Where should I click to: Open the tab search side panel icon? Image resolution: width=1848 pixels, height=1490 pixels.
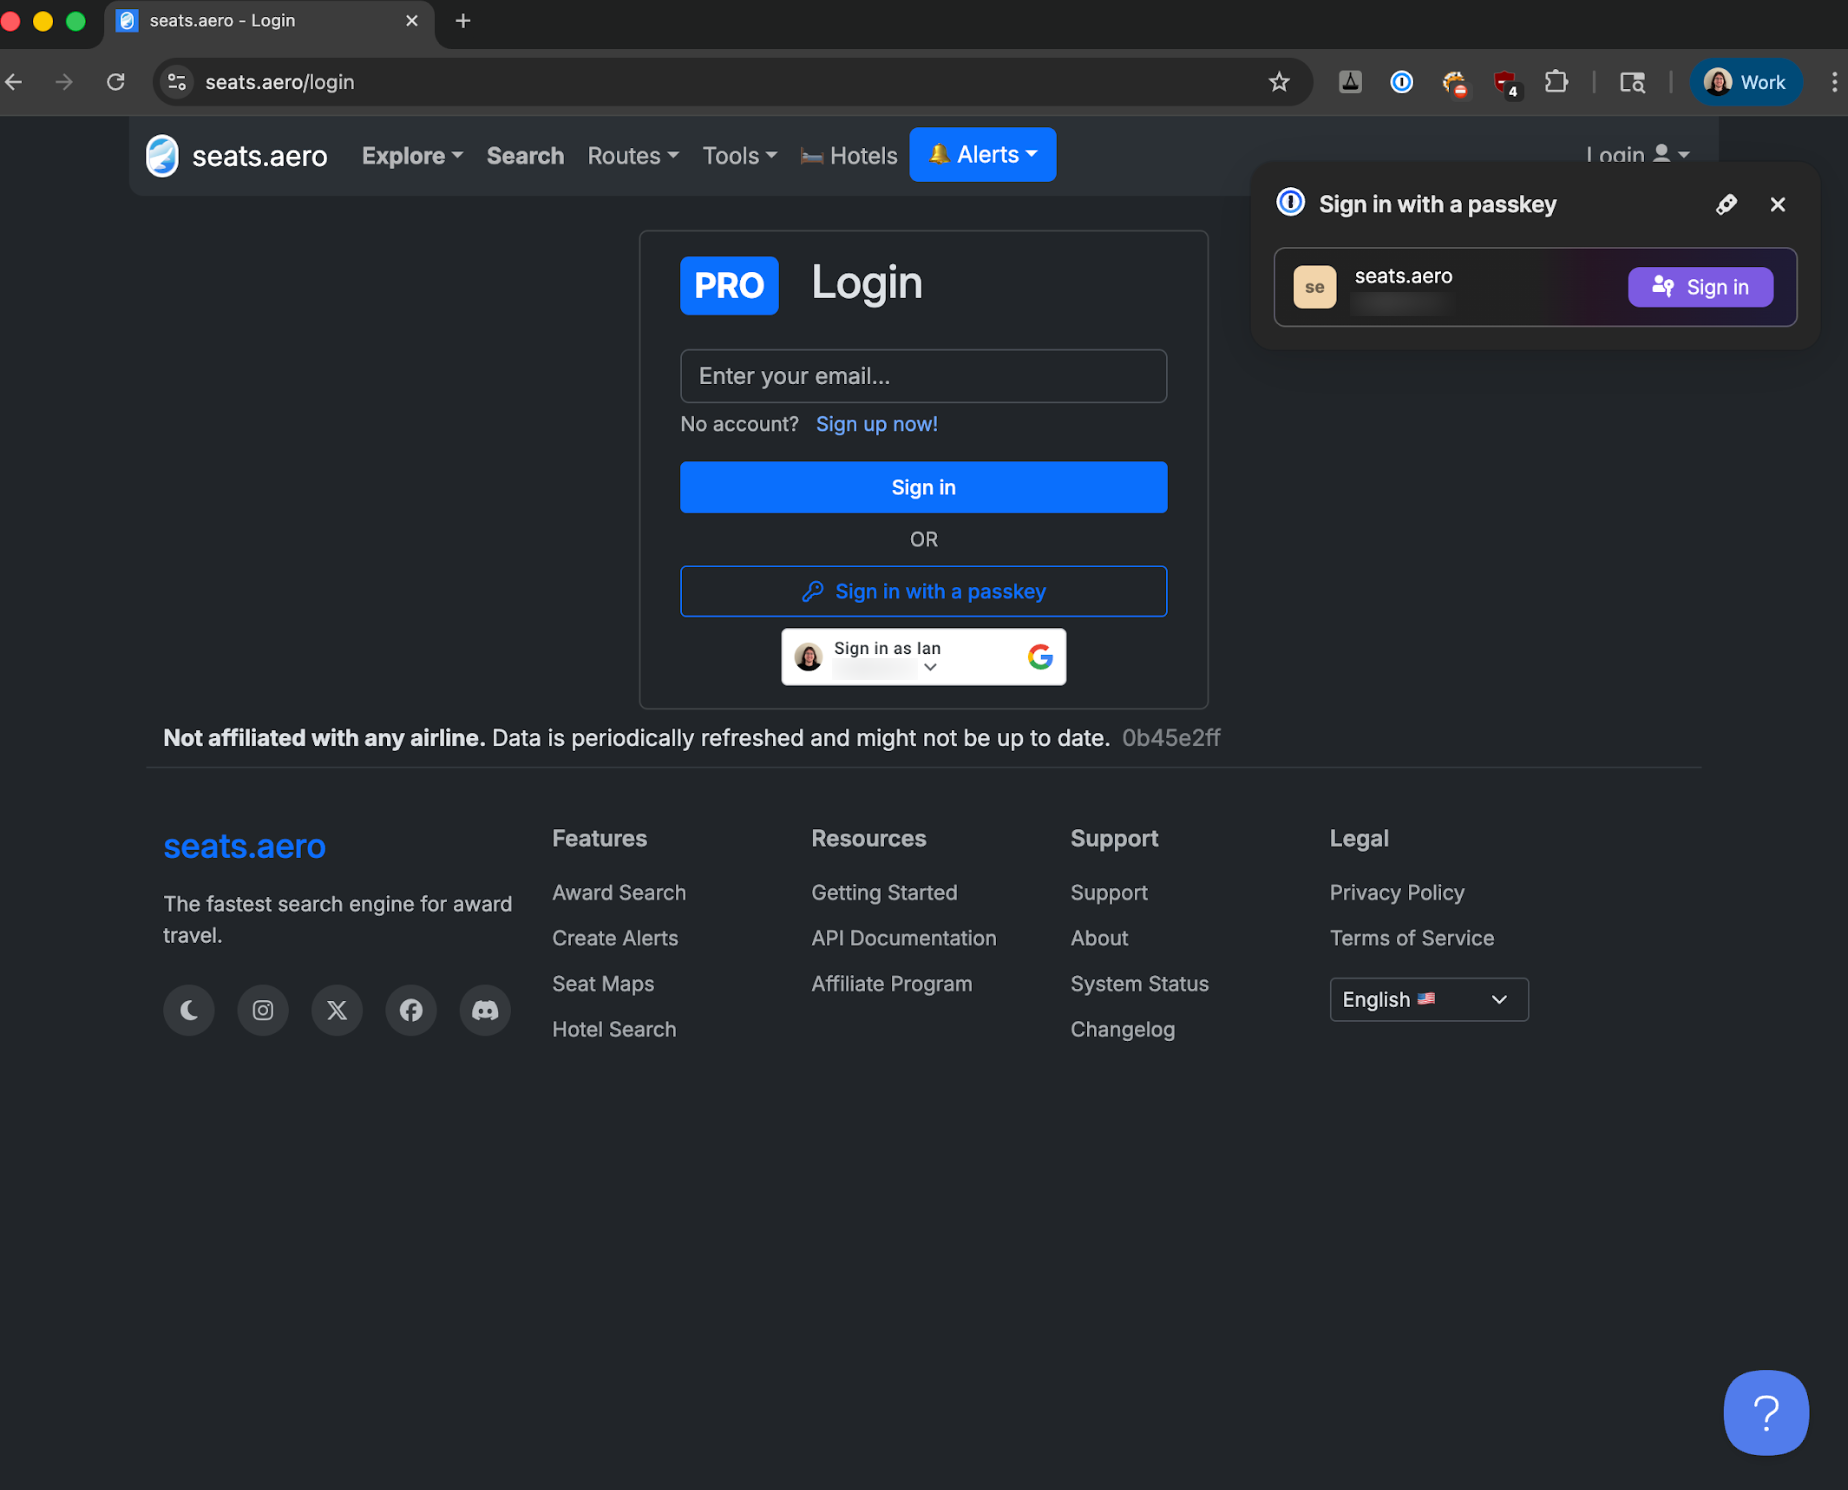click(x=1632, y=82)
